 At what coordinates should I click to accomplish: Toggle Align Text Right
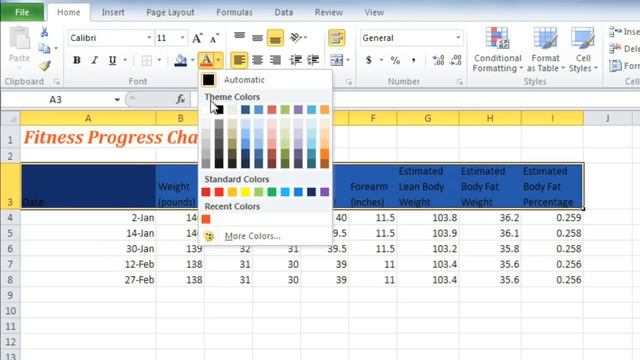(275, 60)
